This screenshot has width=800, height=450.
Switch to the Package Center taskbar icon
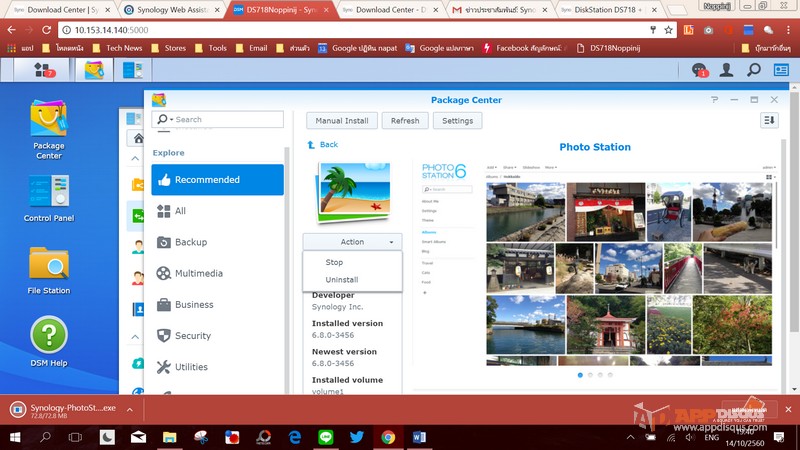94,70
